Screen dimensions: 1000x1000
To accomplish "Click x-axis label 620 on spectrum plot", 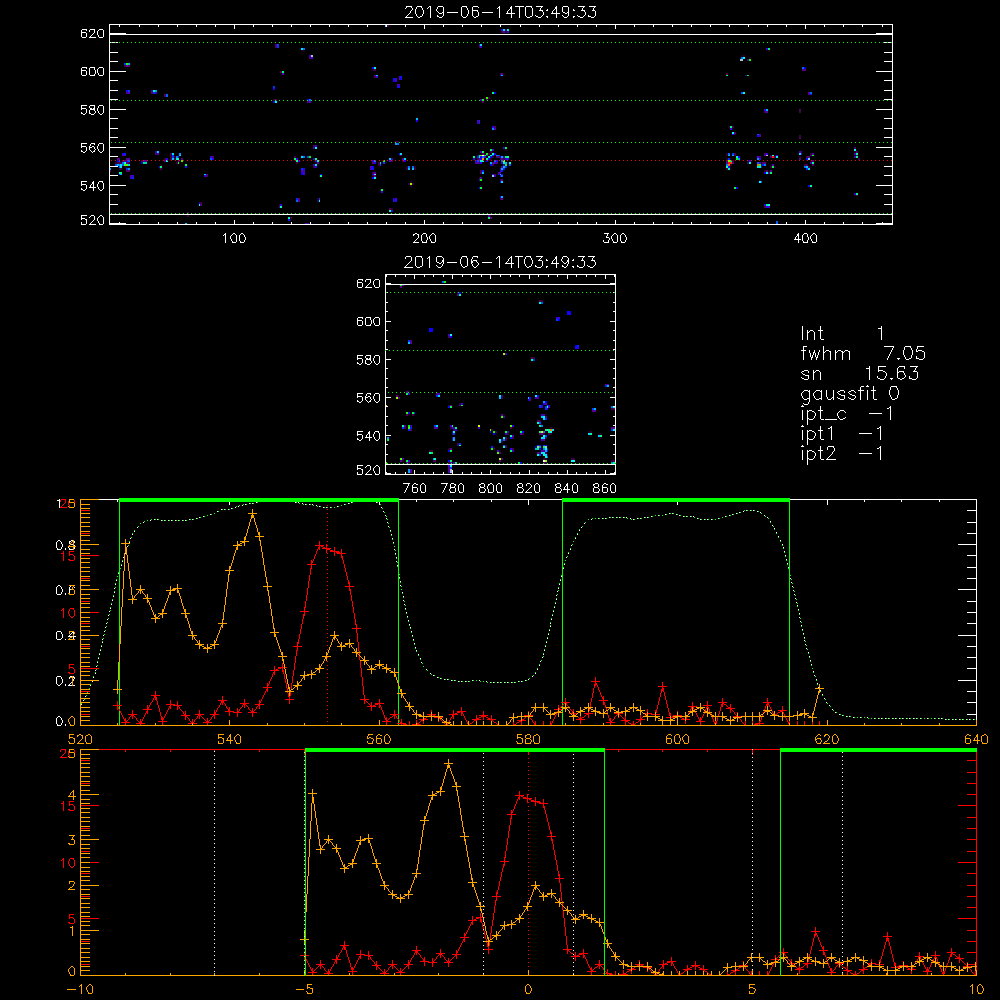I will pos(827,740).
